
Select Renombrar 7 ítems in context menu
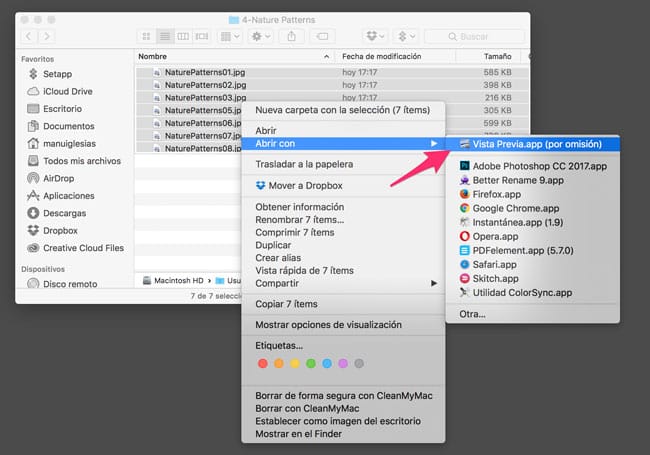[299, 219]
